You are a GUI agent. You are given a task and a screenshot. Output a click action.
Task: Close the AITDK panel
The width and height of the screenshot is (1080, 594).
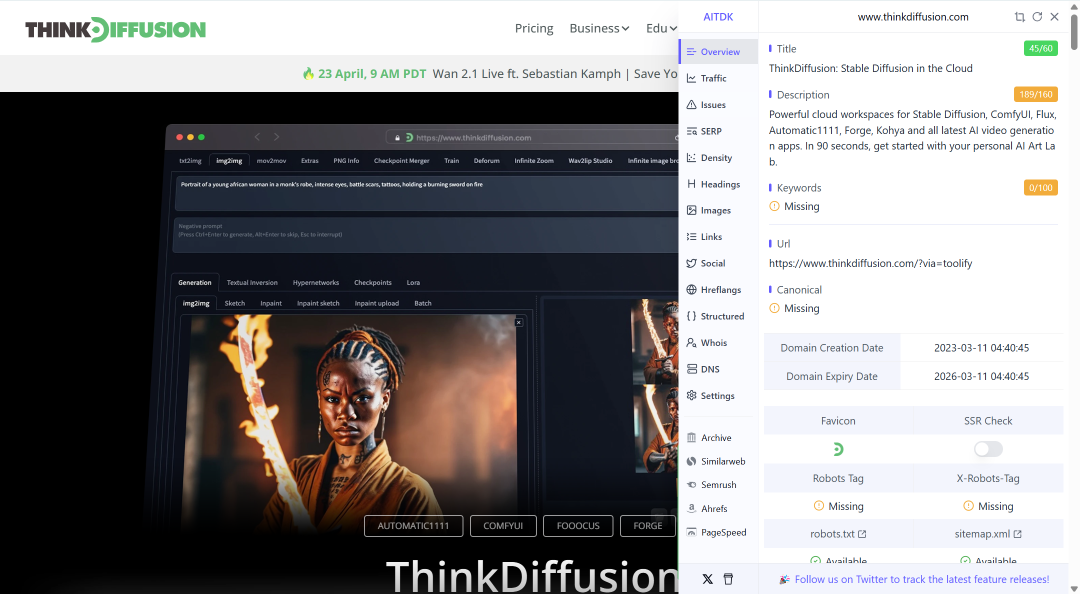(1055, 17)
